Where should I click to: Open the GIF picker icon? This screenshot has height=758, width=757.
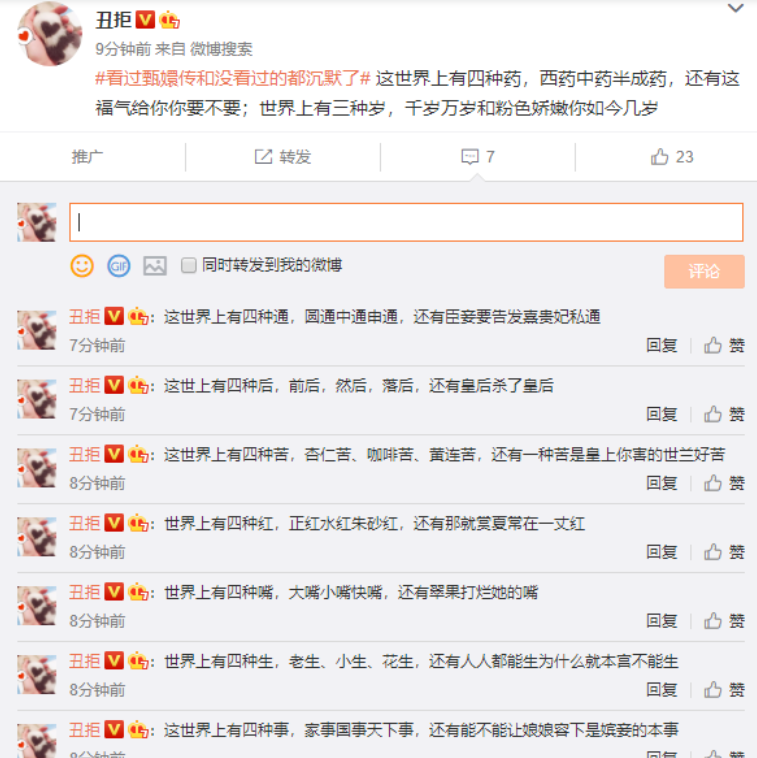[x=118, y=266]
